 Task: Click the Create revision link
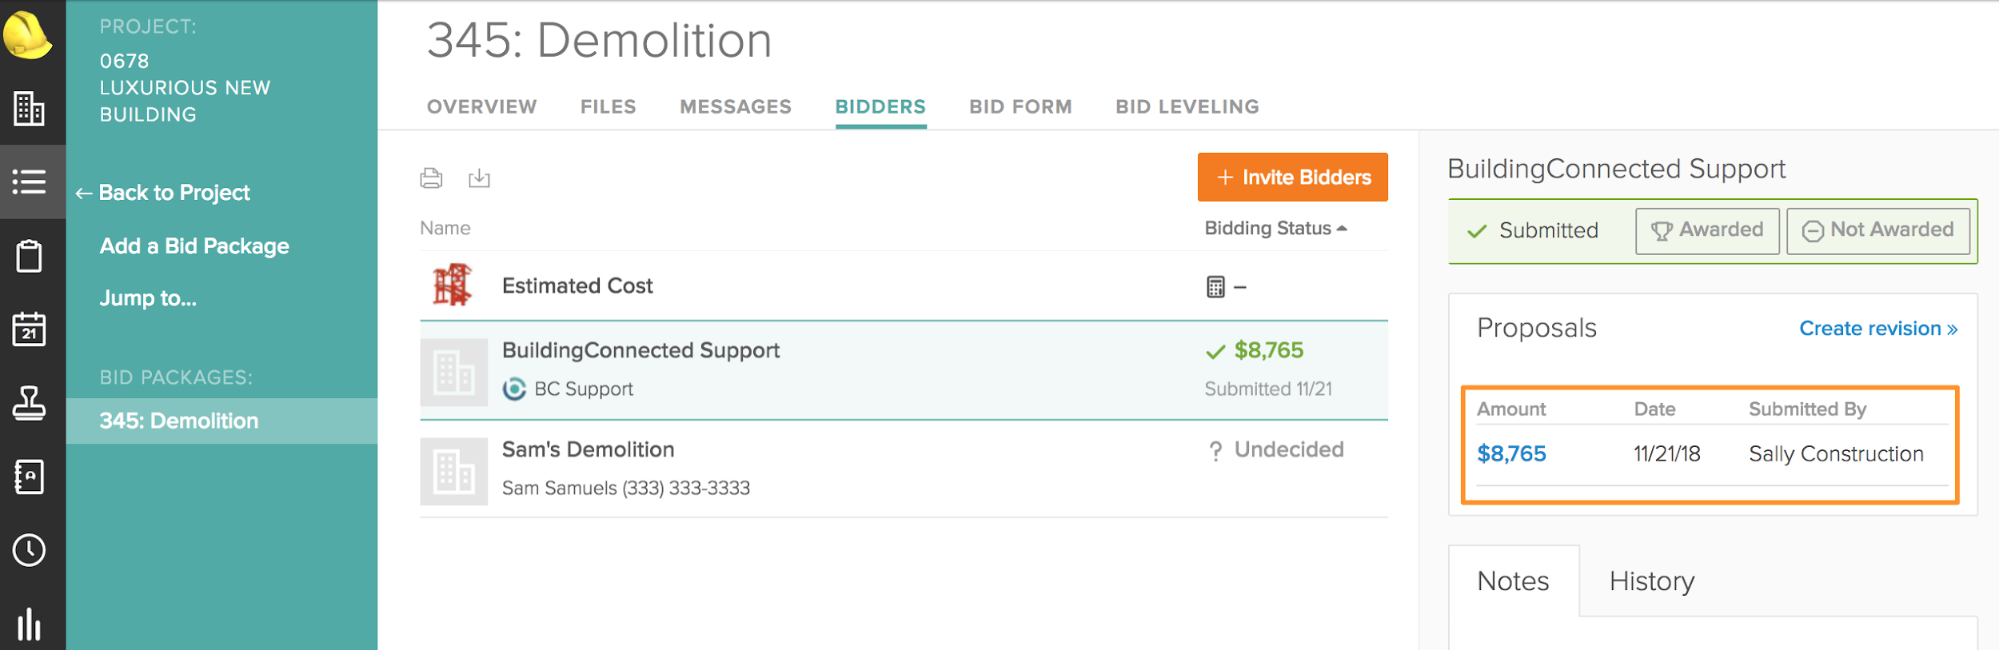tap(1877, 328)
